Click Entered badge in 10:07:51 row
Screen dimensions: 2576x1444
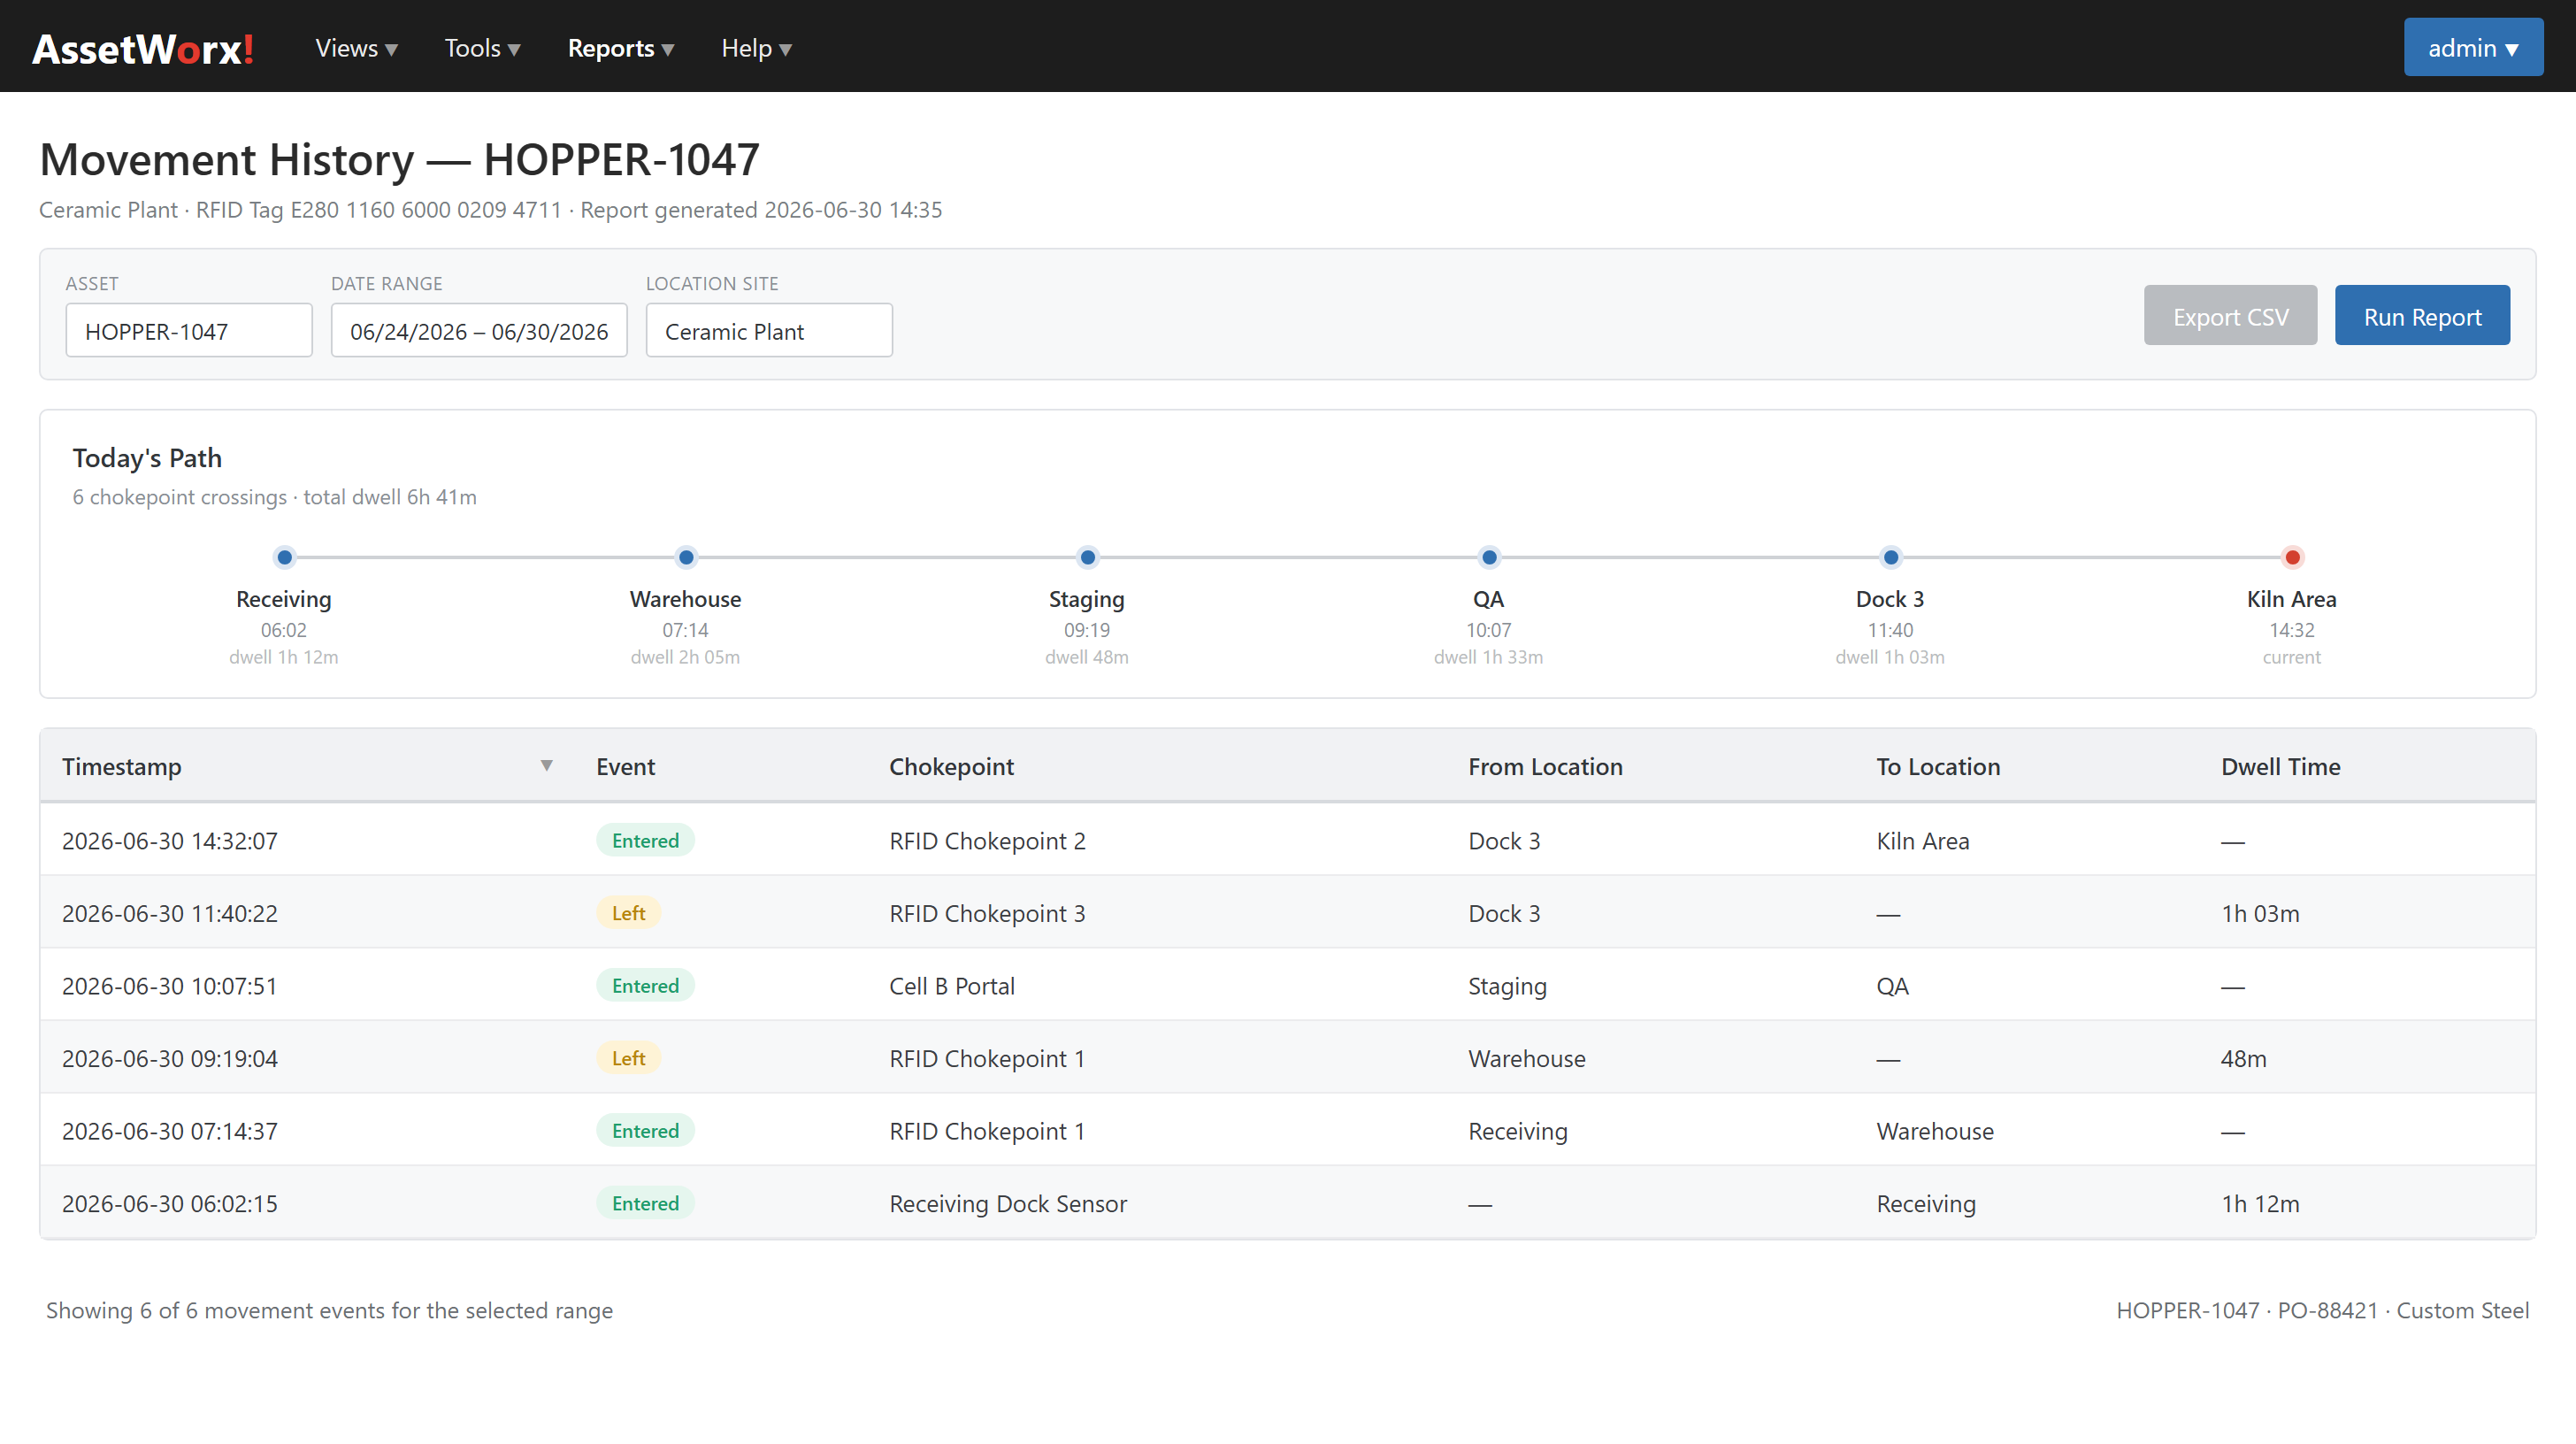(645, 986)
